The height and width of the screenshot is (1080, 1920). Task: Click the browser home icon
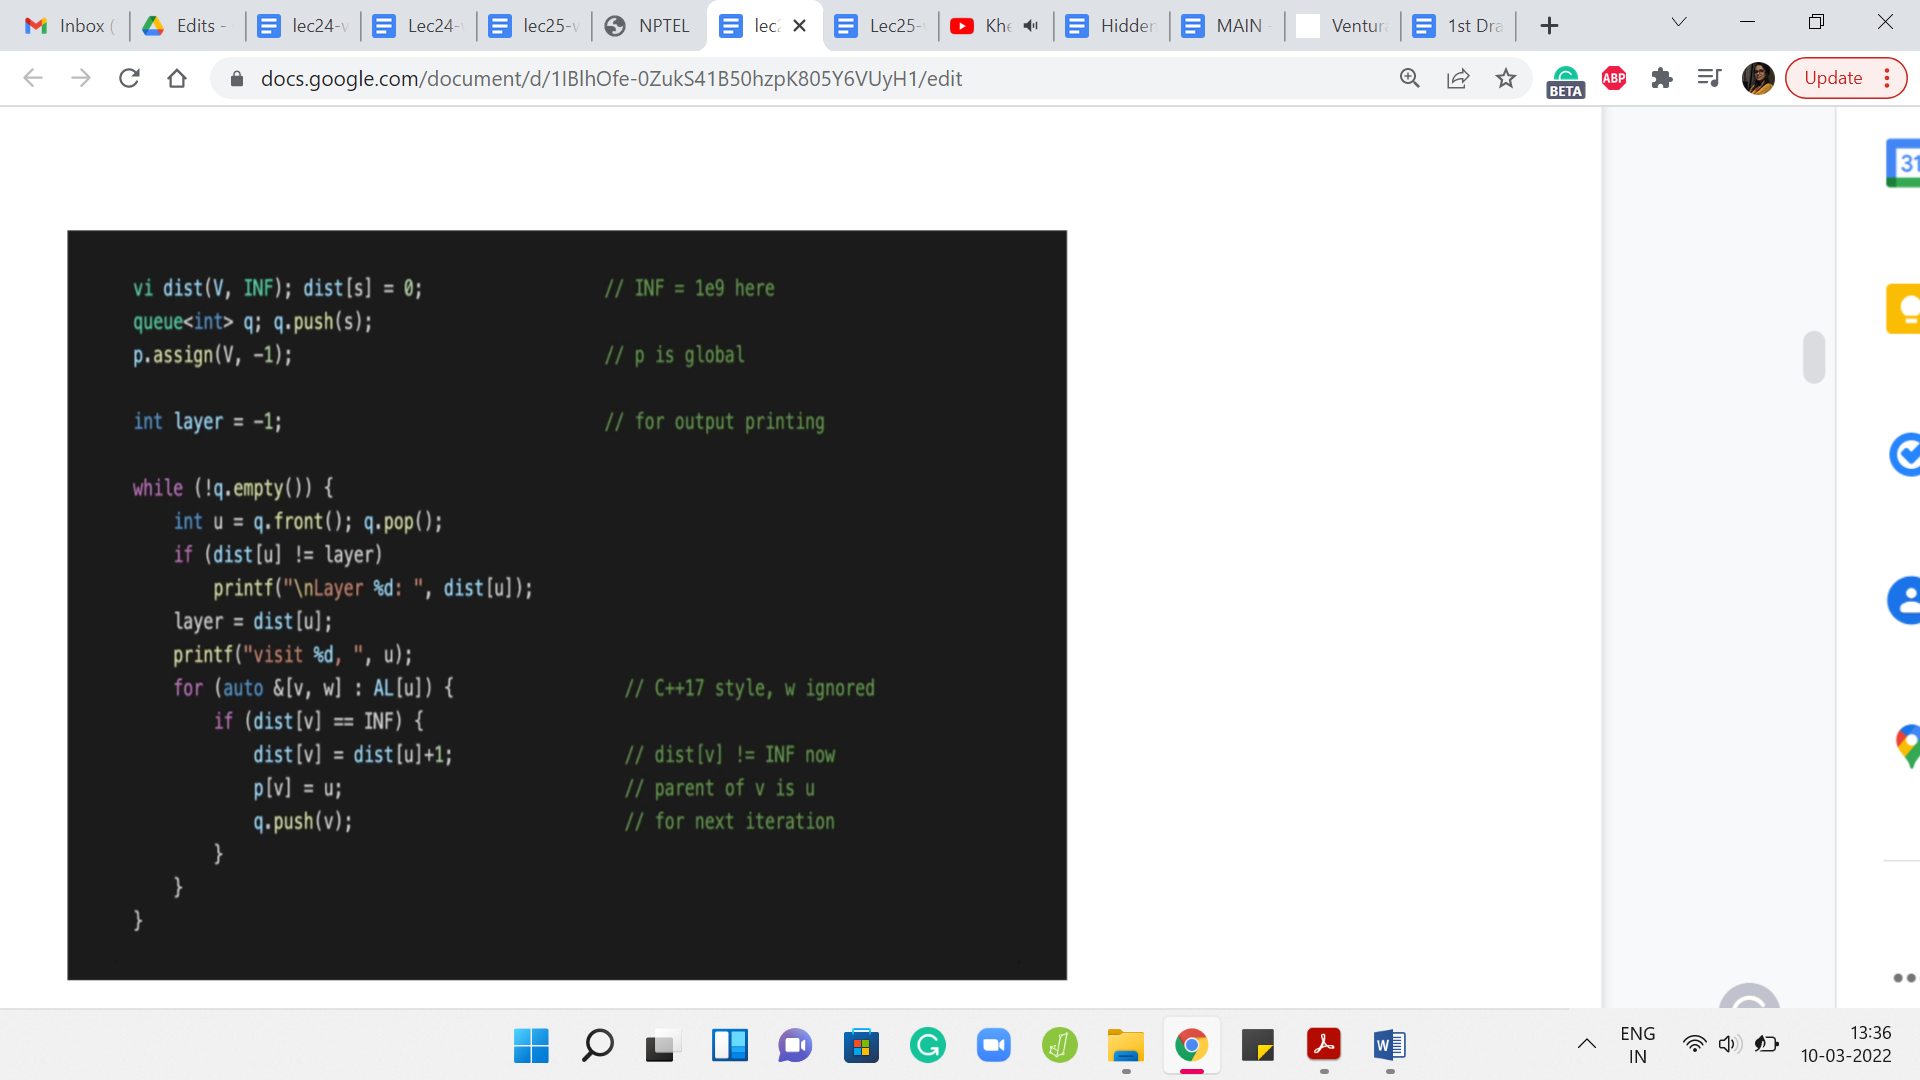[x=177, y=78]
